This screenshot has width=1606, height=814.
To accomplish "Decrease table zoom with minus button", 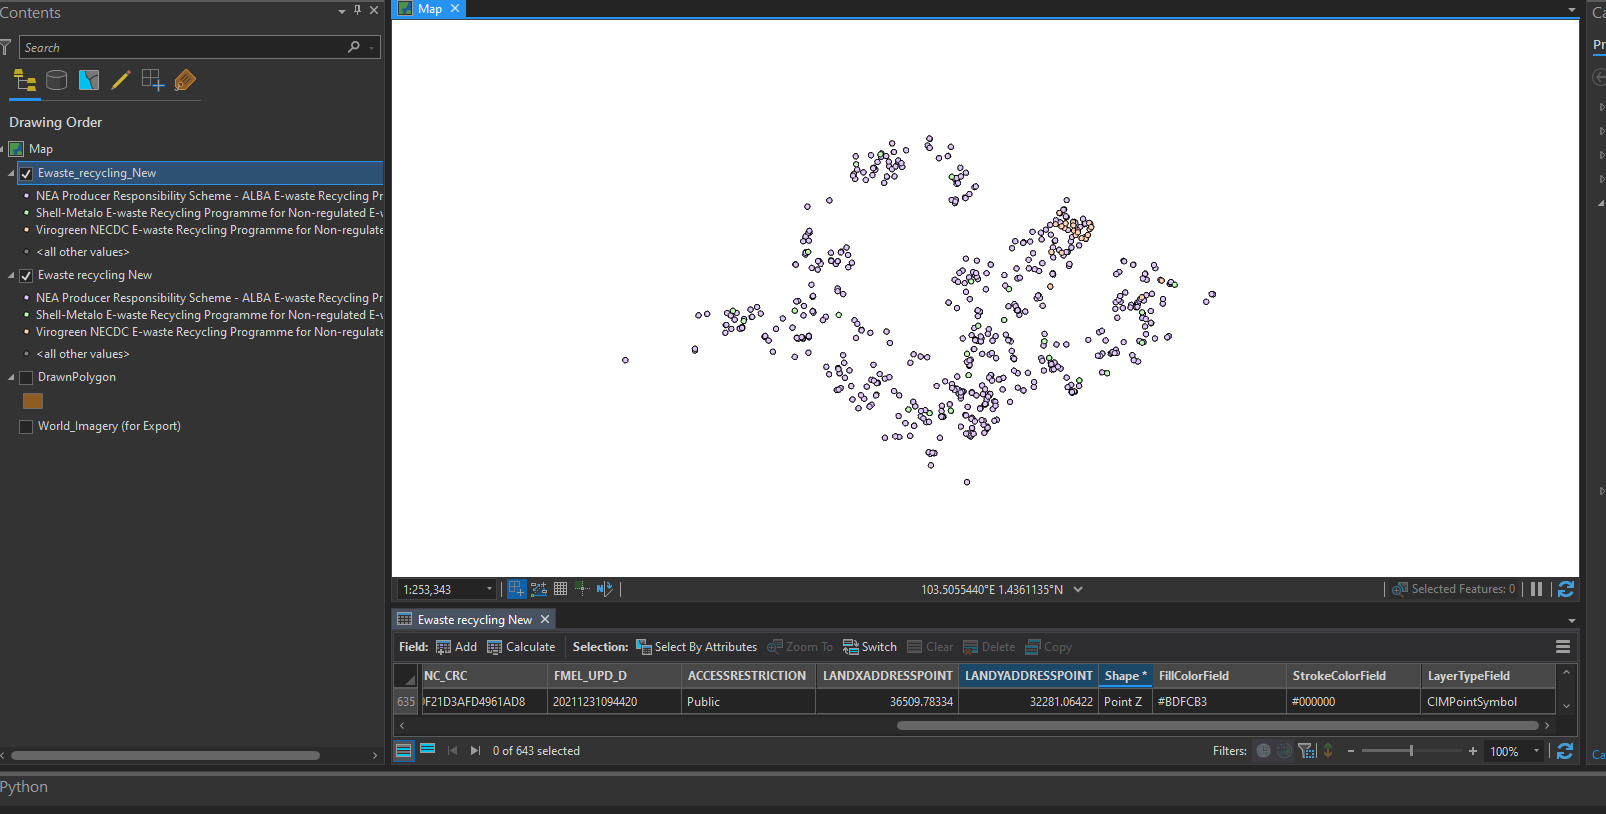I will (1351, 751).
